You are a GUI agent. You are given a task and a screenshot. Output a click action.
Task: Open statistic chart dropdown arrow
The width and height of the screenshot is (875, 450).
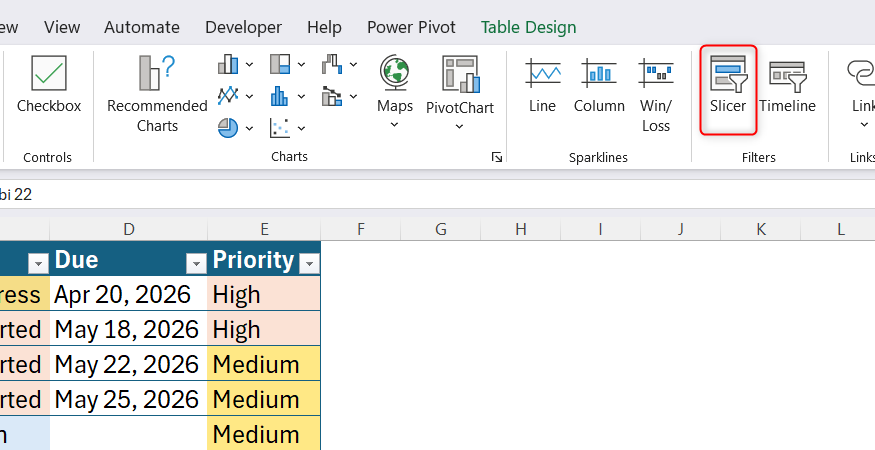coord(301,97)
